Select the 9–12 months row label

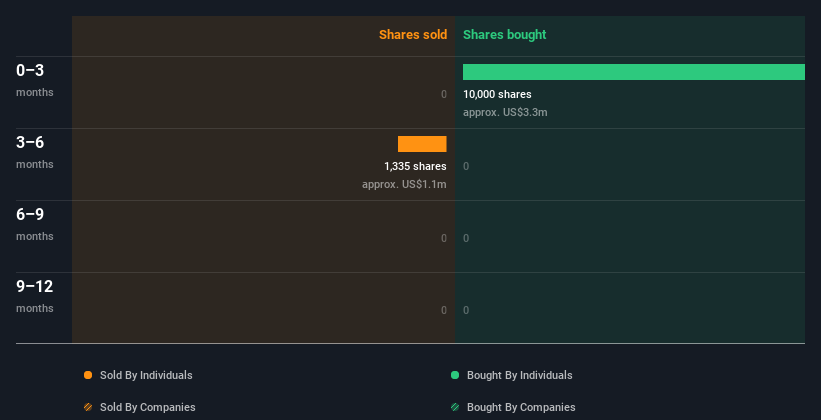pyautogui.click(x=35, y=296)
